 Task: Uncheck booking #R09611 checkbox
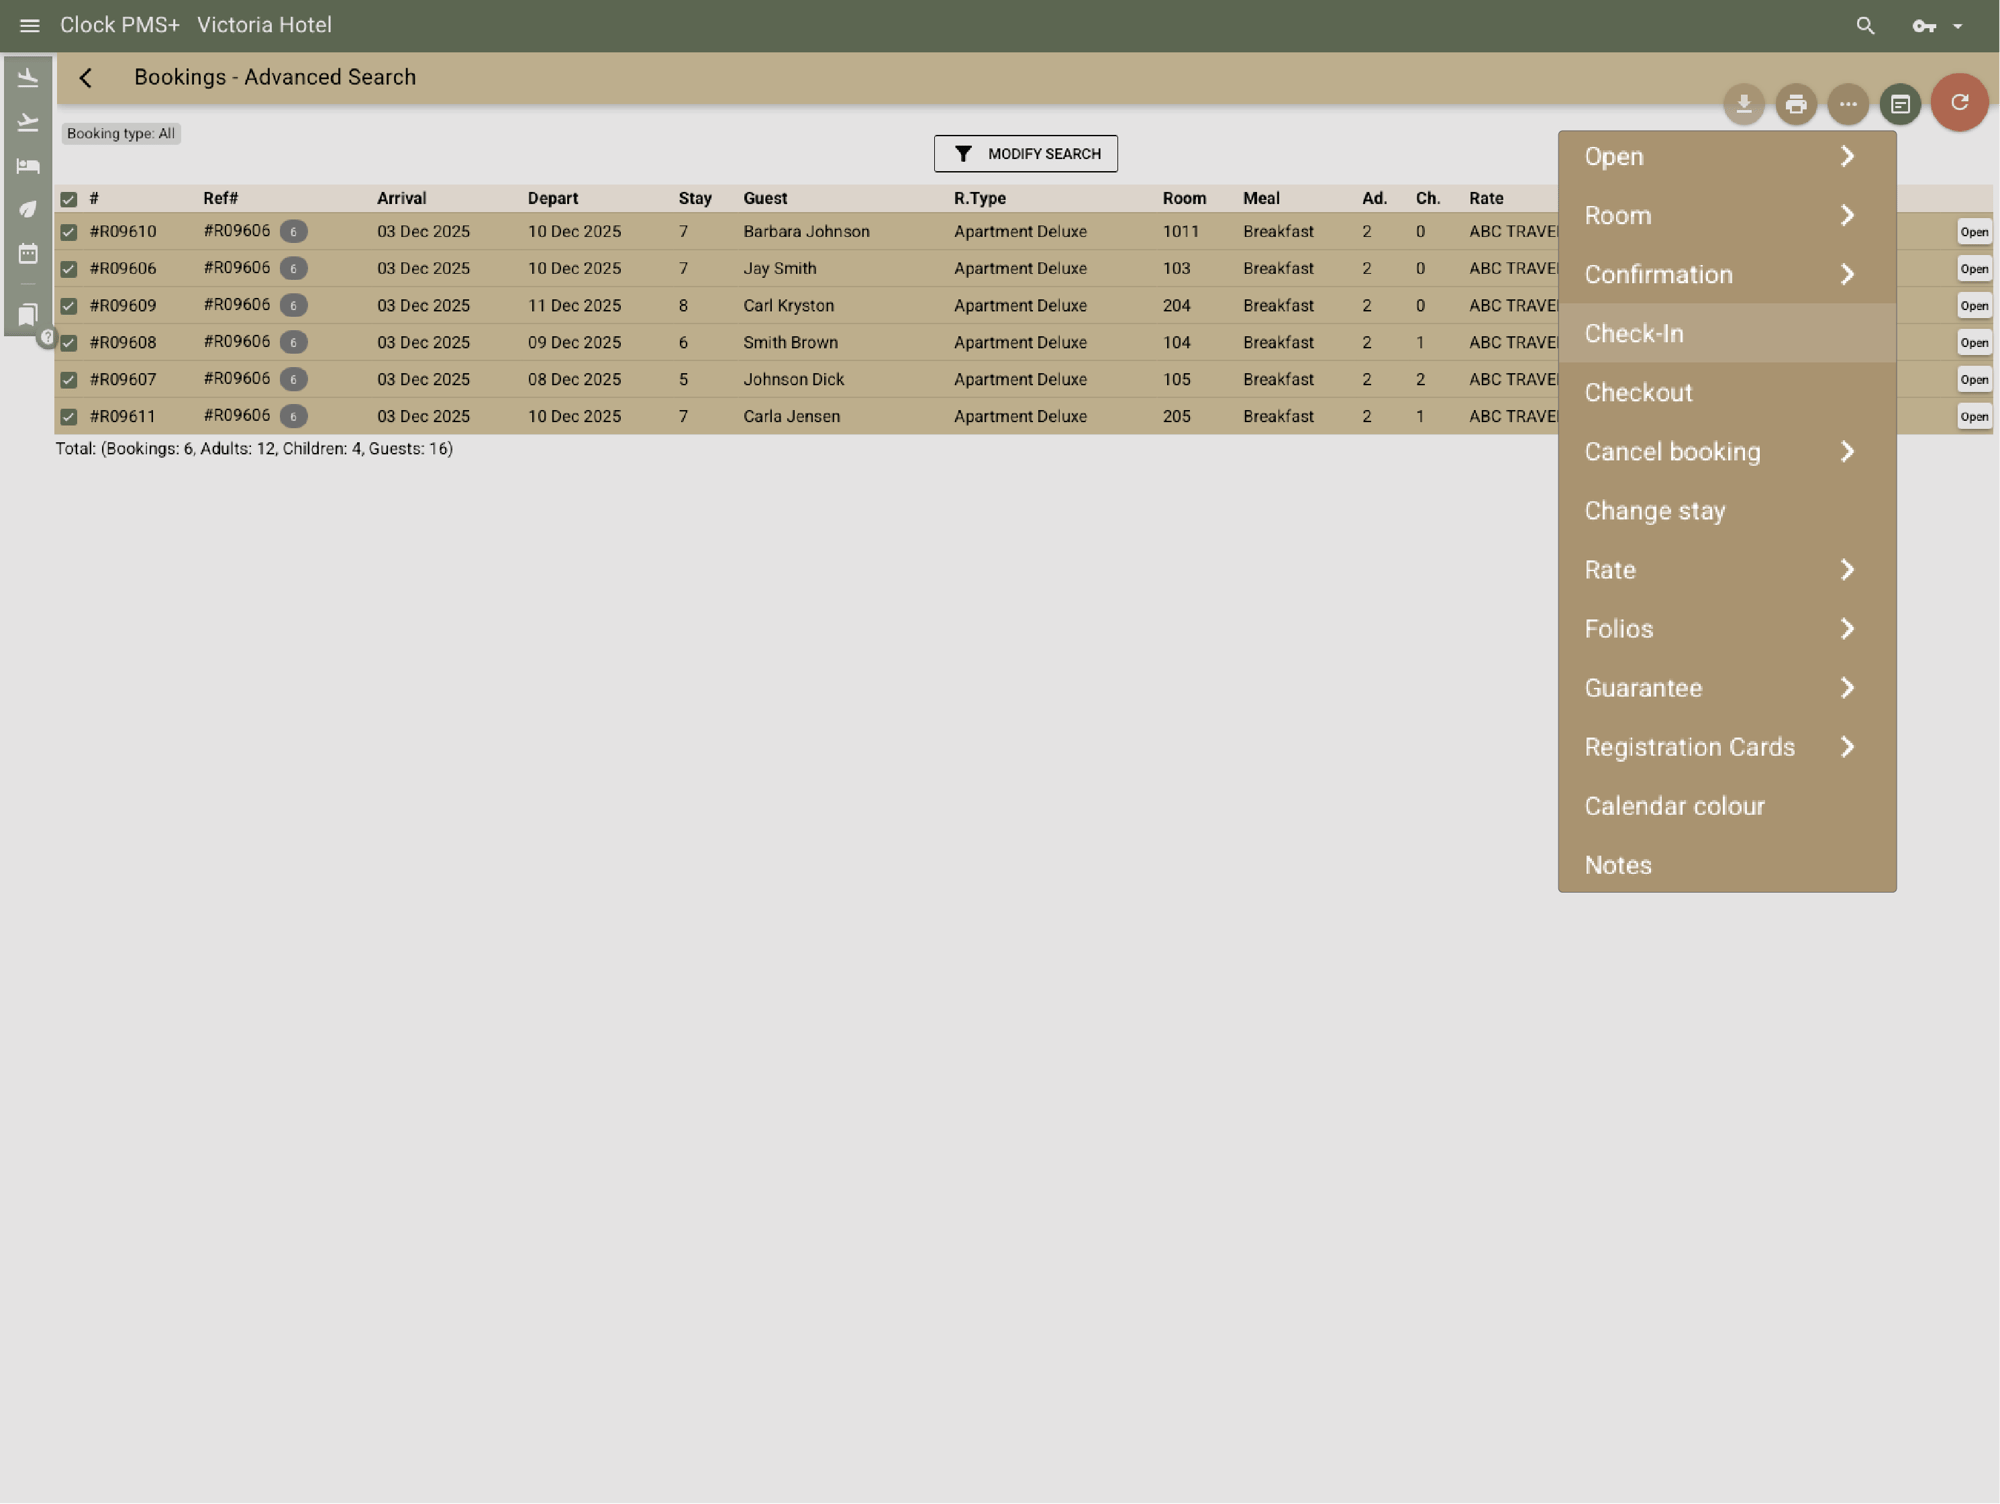(68, 417)
